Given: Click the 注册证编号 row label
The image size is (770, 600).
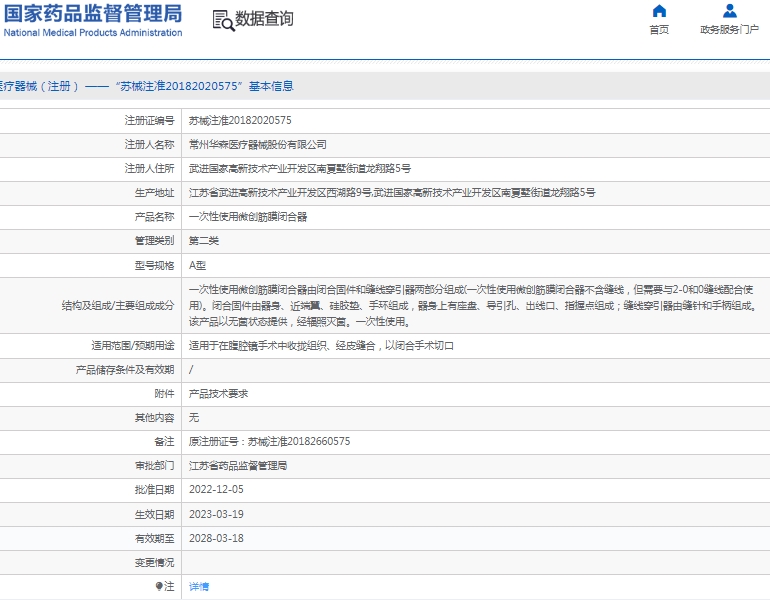Looking at the screenshot, I should coord(149,121).
